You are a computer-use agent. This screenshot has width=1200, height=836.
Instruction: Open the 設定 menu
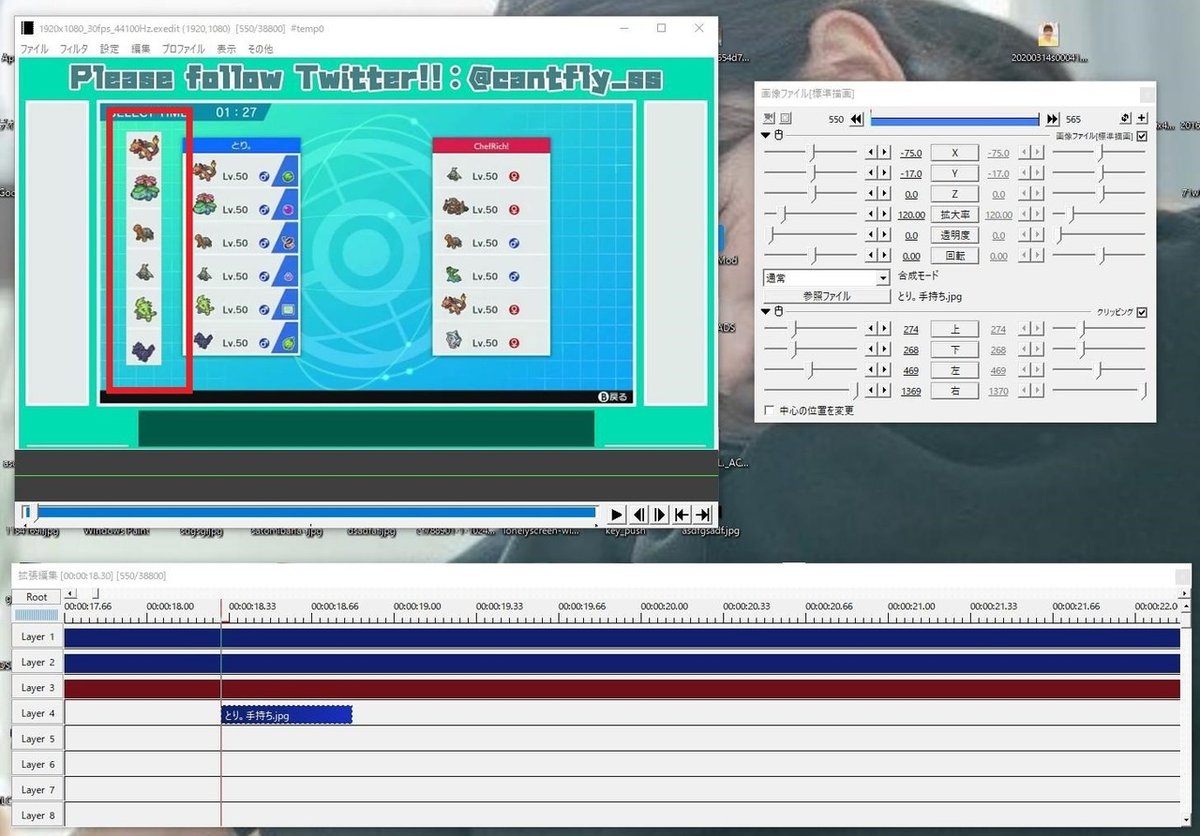point(110,48)
